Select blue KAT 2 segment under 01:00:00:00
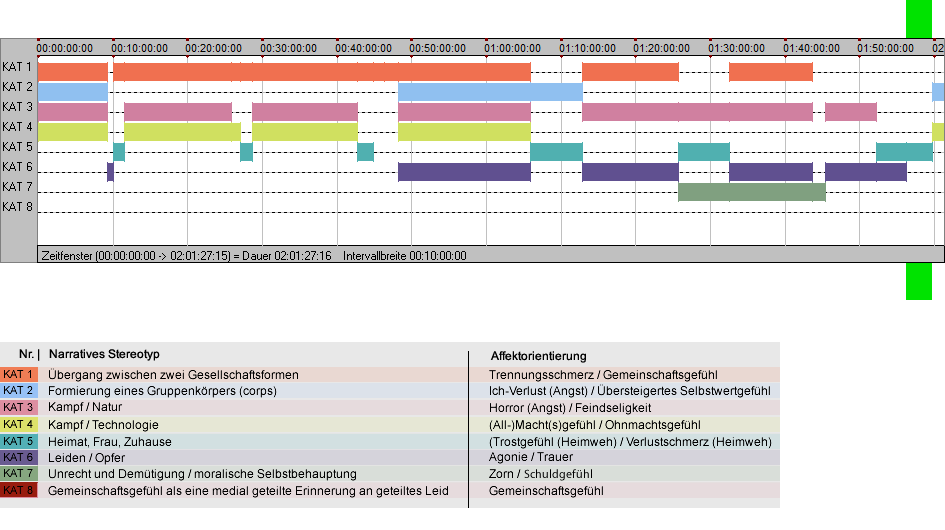 pyautogui.click(x=491, y=92)
